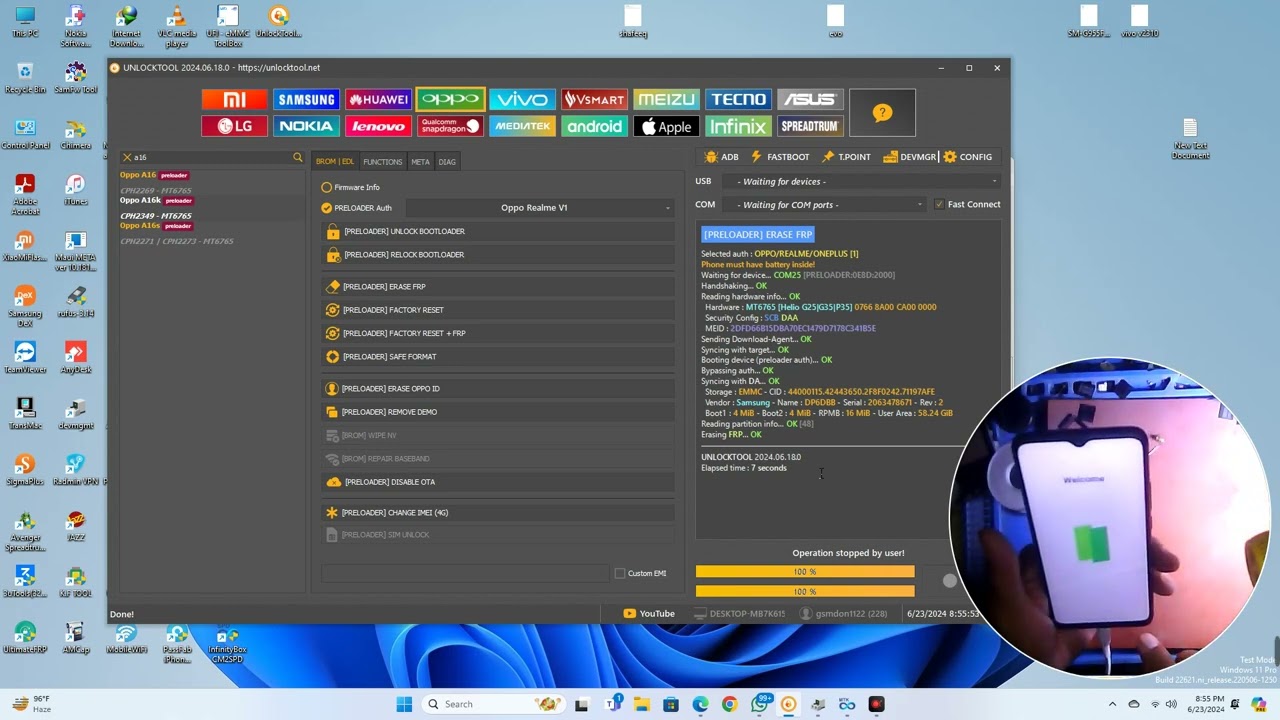Image resolution: width=1280 pixels, height=720 pixels.
Task: Clear the search with the X icon
Action: click(x=127, y=157)
